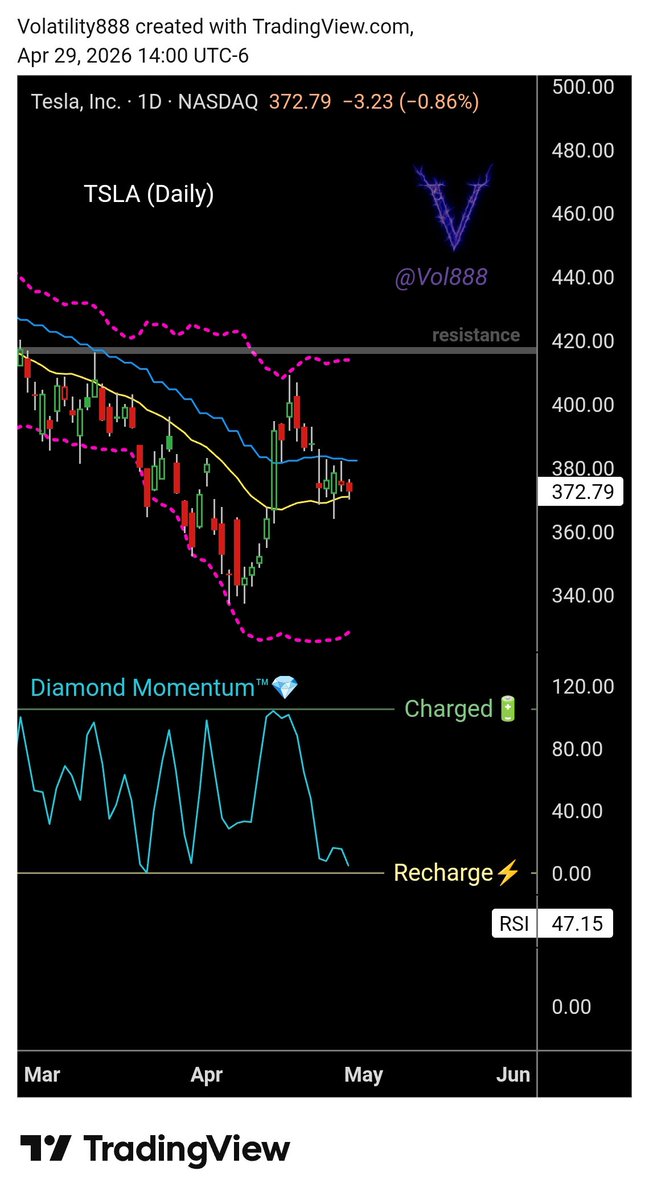Click the 340.00 price axis label
Screen dimensions: 649x1200
coord(582,596)
